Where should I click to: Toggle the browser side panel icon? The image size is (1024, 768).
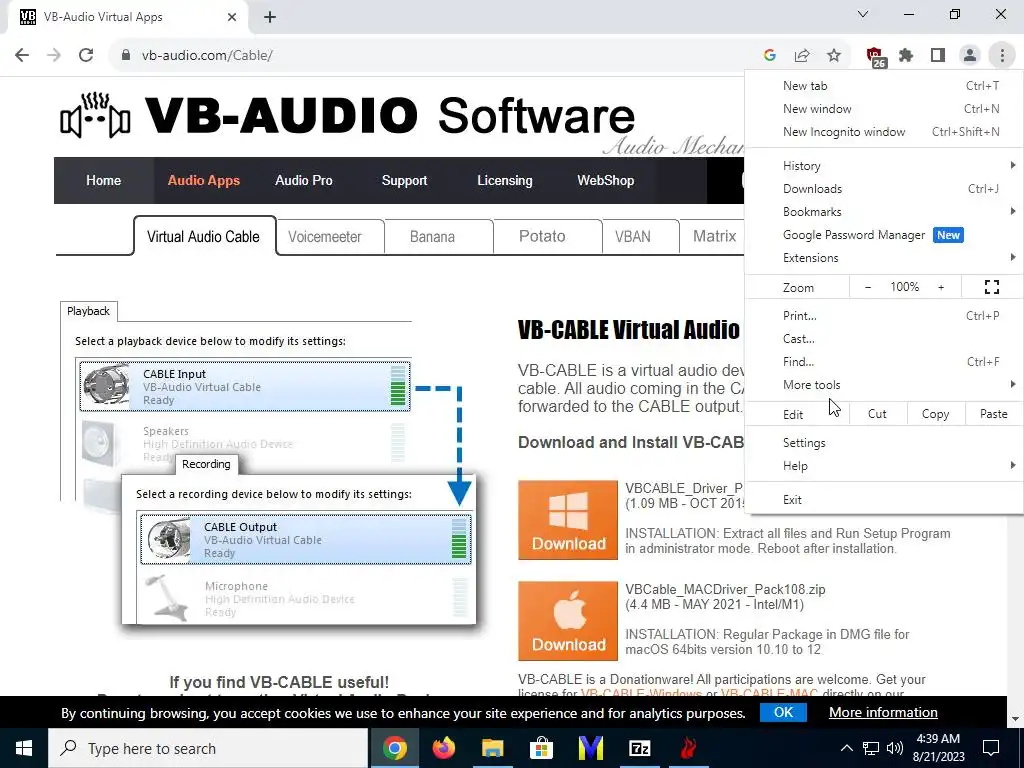(938, 56)
